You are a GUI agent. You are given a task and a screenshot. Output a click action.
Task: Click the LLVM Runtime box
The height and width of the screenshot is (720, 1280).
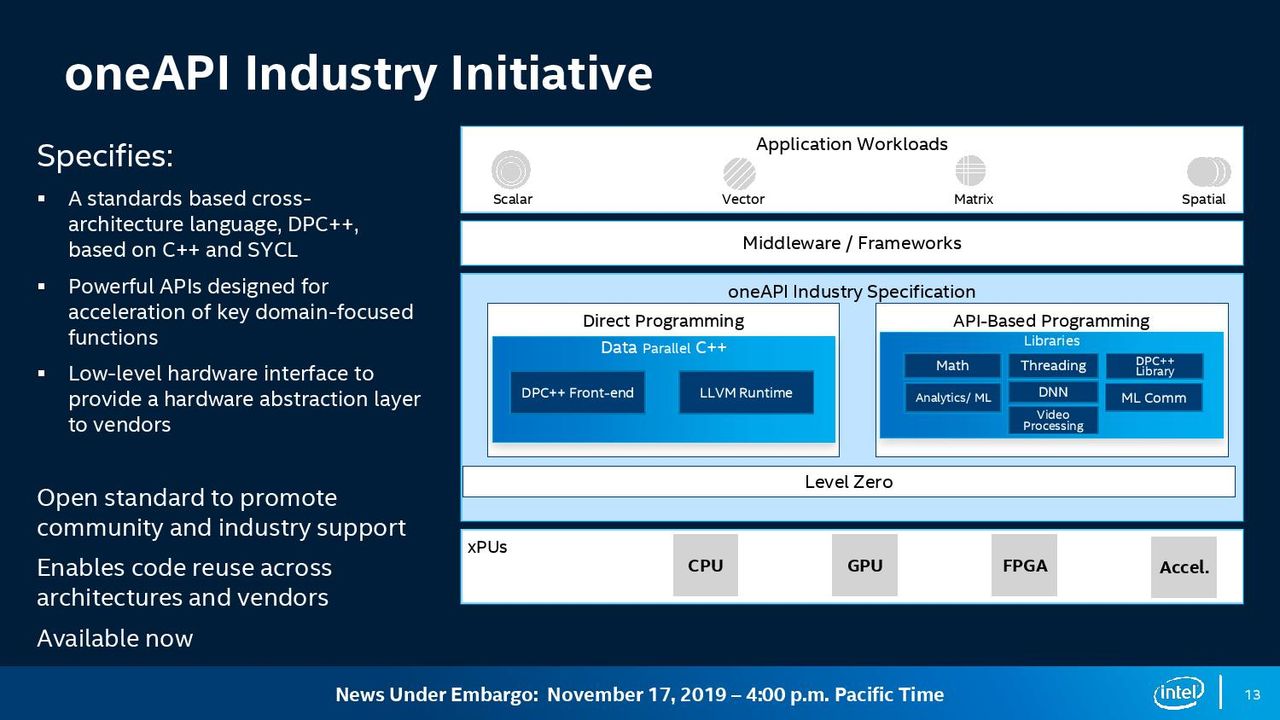[x=746, y=393]
